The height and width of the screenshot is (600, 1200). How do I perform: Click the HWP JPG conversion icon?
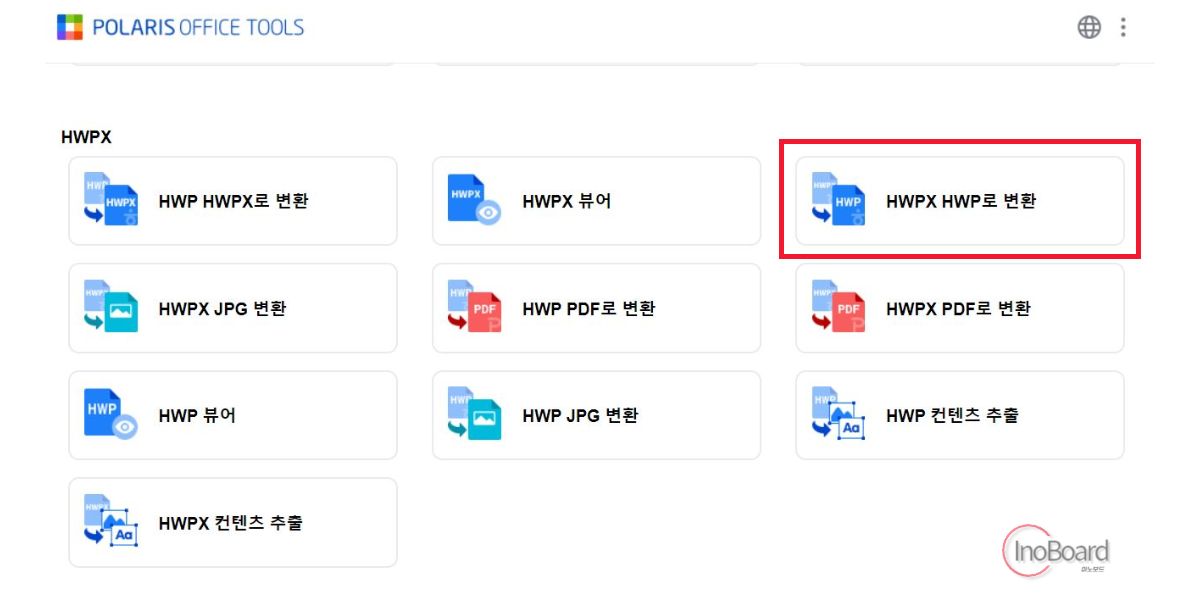474,414
